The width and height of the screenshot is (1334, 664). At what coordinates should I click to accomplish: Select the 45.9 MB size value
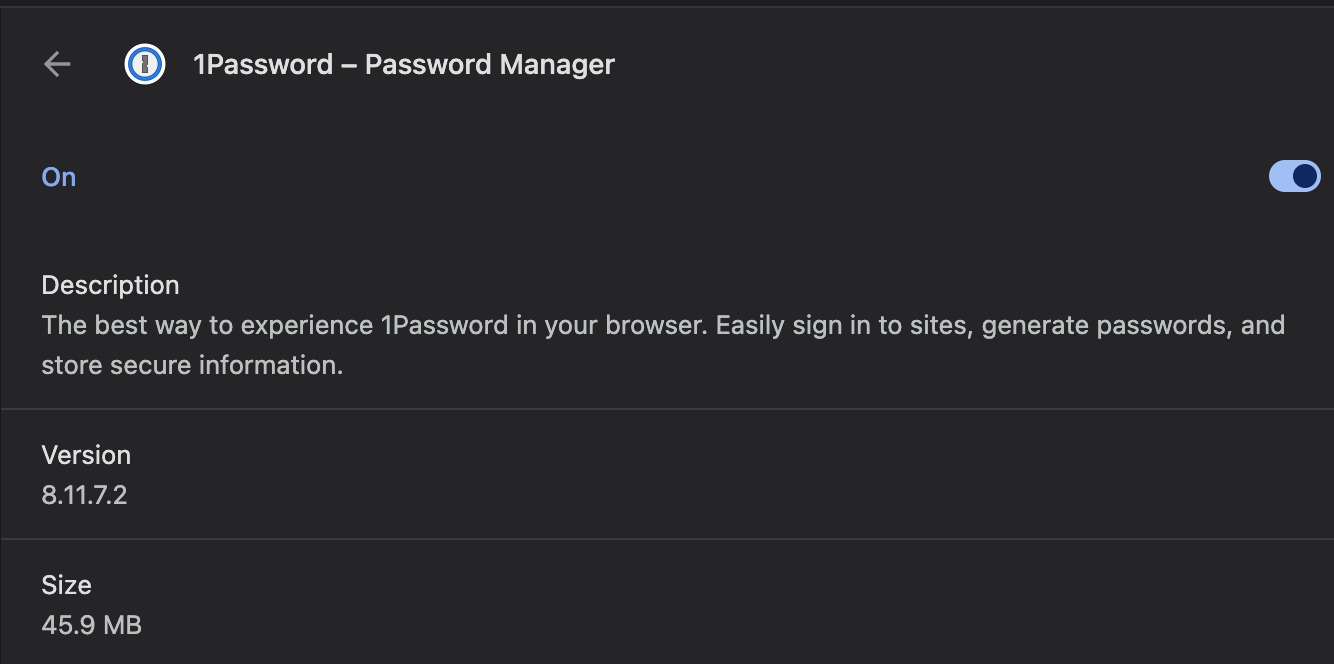(91, 625)
